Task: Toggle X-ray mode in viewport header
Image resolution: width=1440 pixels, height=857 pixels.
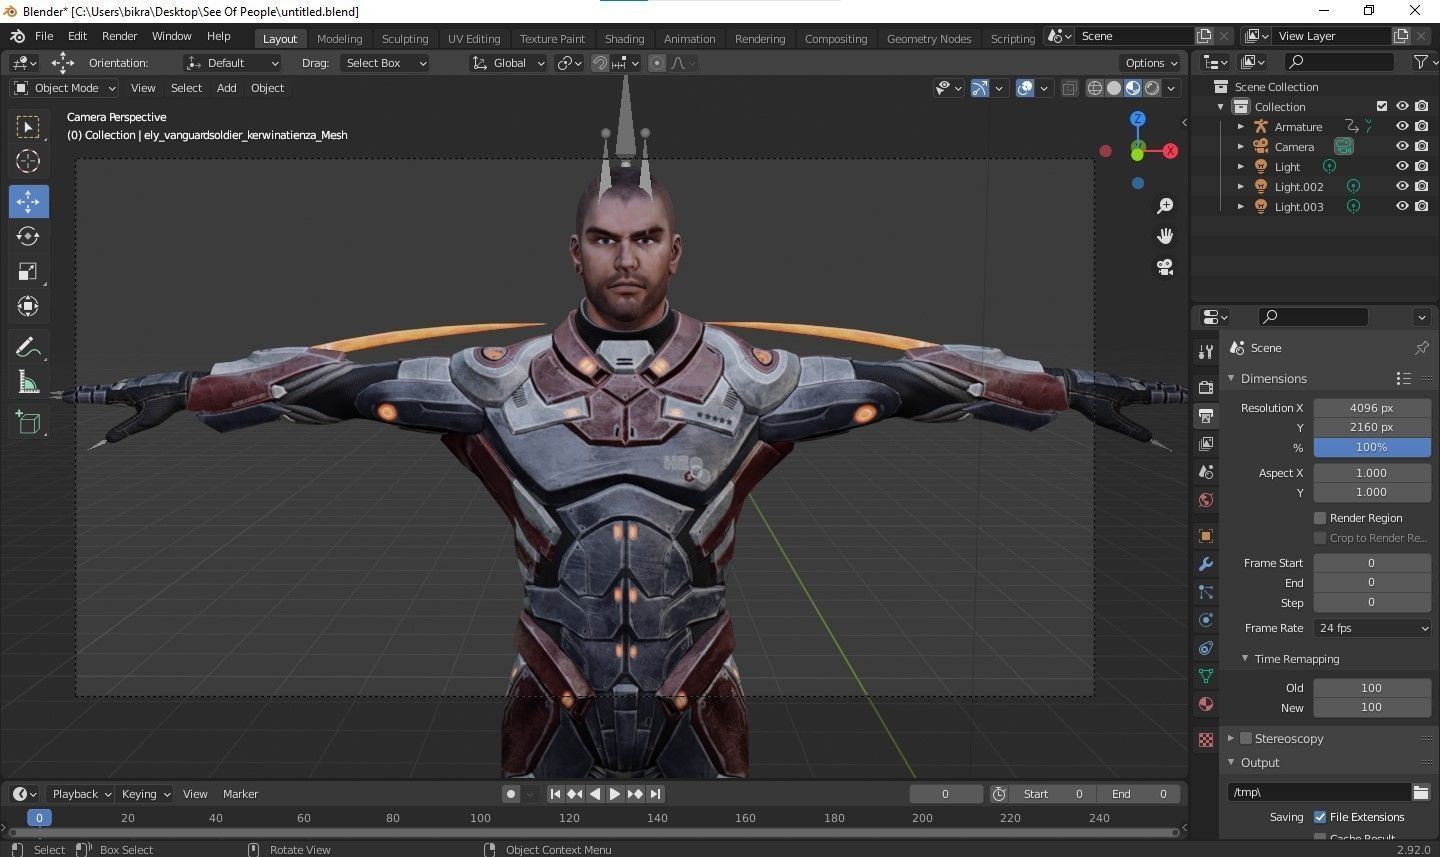Action: 1069,88
